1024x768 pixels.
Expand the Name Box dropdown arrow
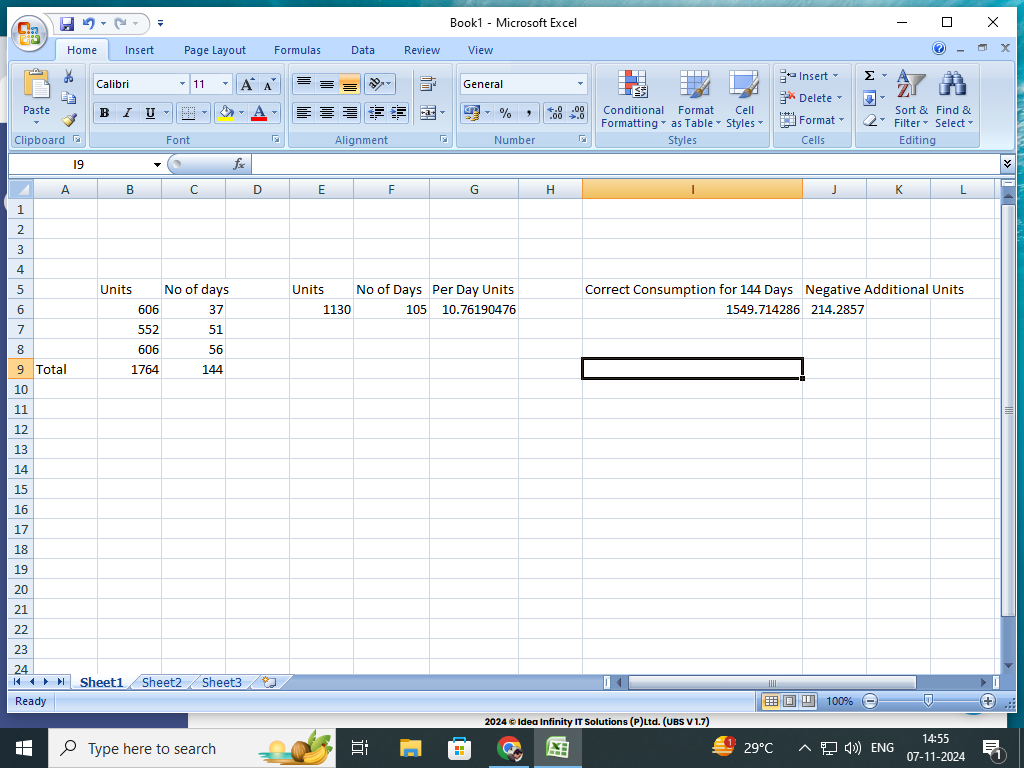(157, 165)
